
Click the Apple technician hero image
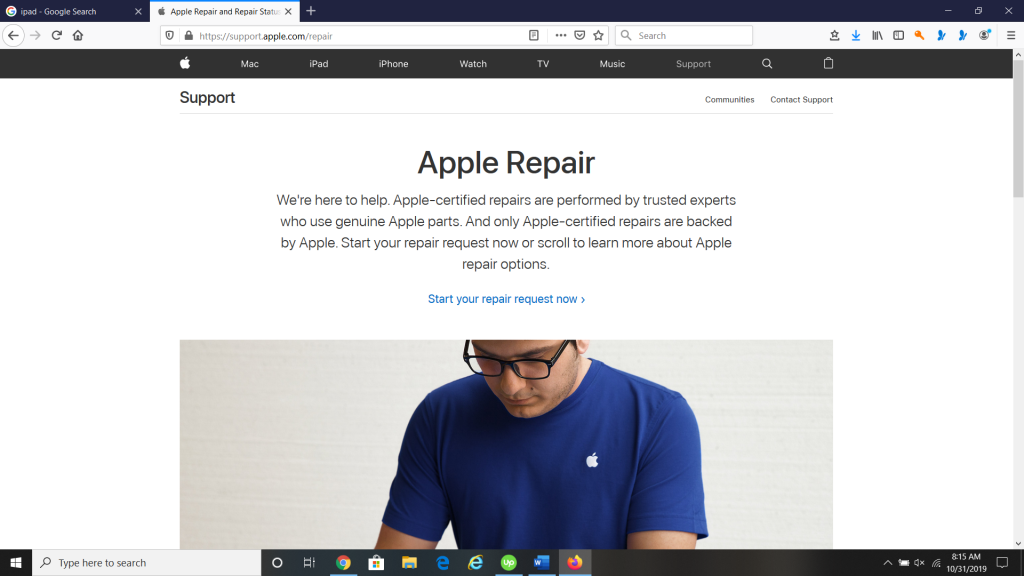506,444
